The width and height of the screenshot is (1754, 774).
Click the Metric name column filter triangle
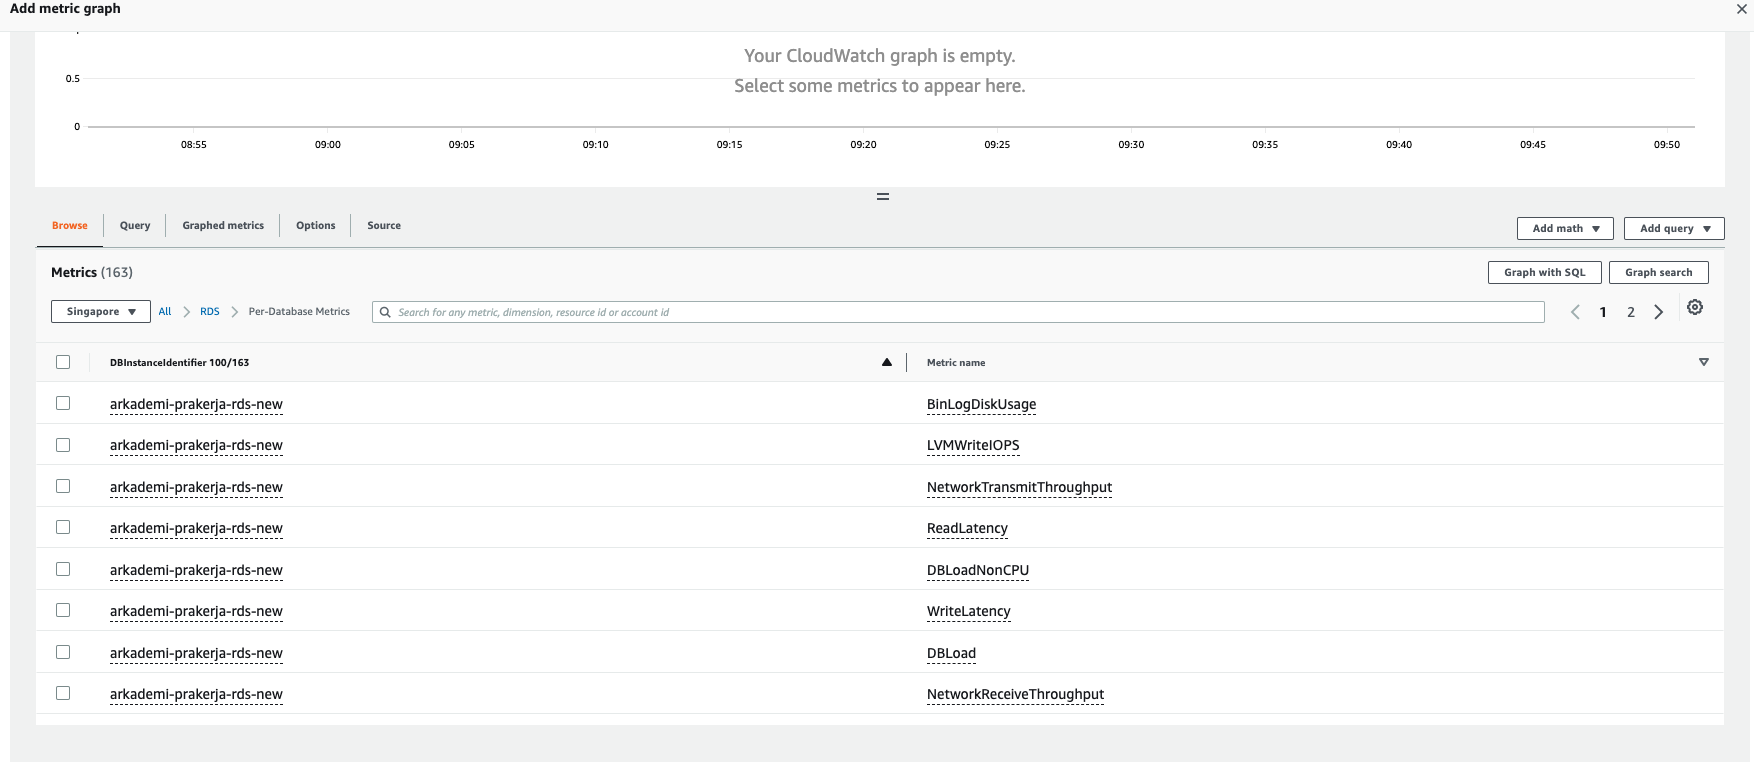[x=1704, y=362]
